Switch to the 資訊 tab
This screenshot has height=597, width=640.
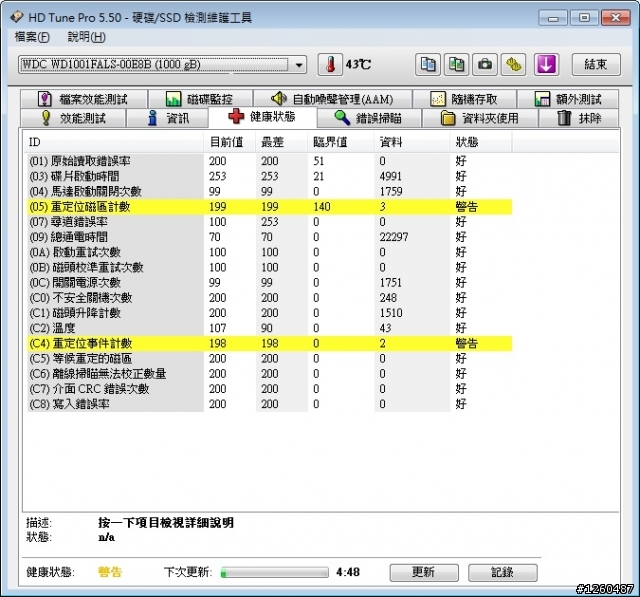(x=167, y=118)
